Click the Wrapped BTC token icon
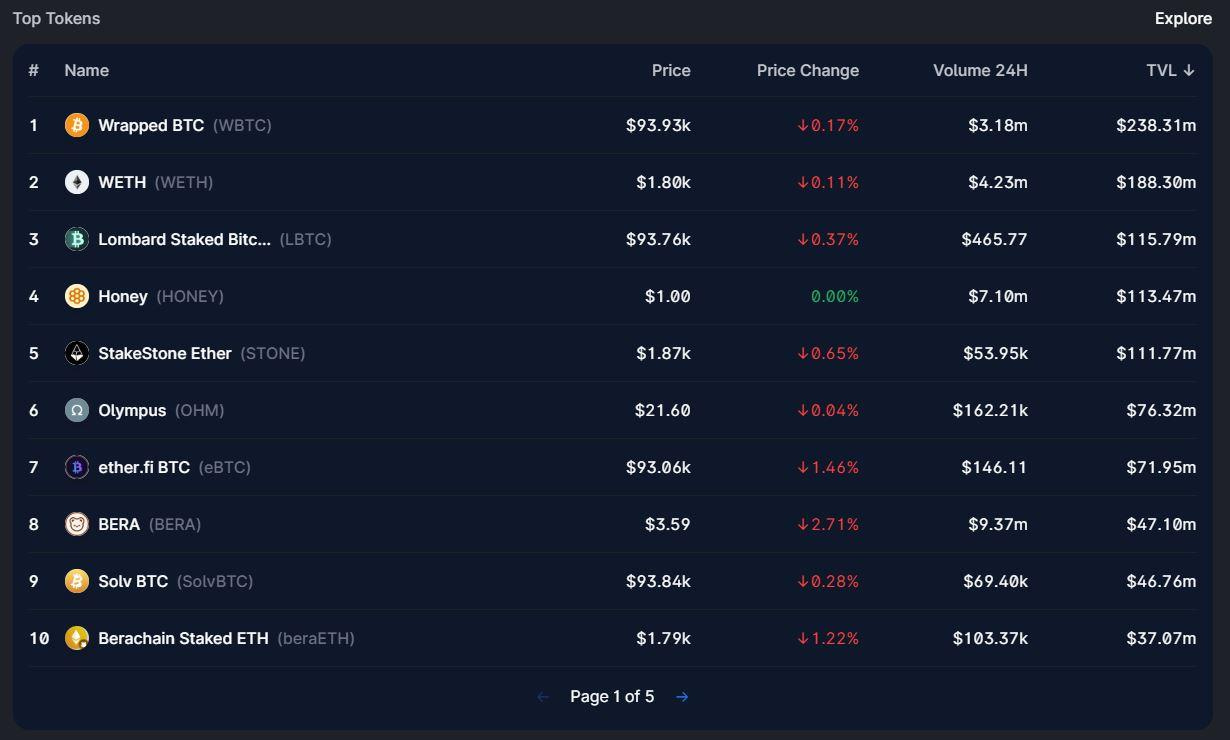Viewport: 1230px width, 740px height. tap(77, 125)
